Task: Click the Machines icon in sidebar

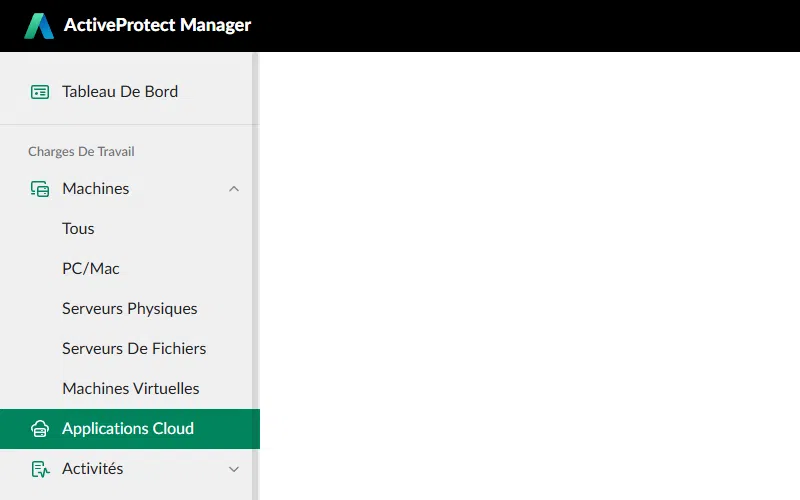Action: coord(40,189)
